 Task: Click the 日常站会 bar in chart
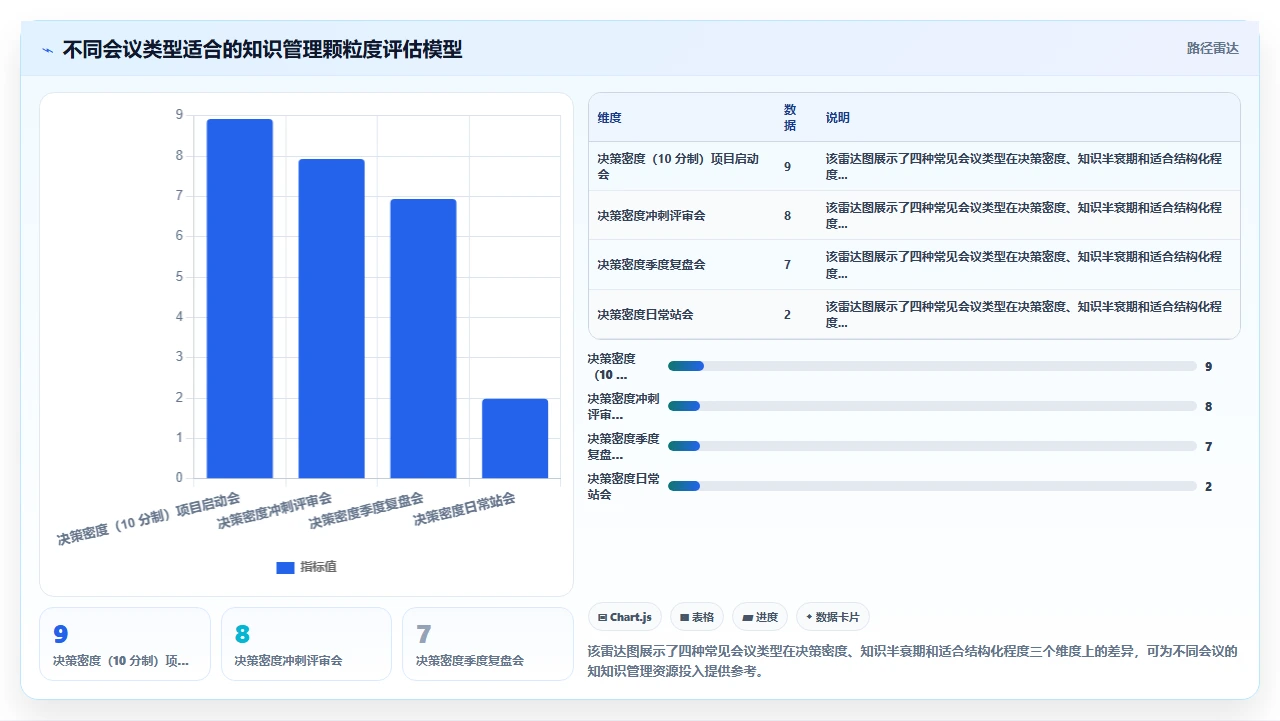pyautogui.click(x=515, y=438)
